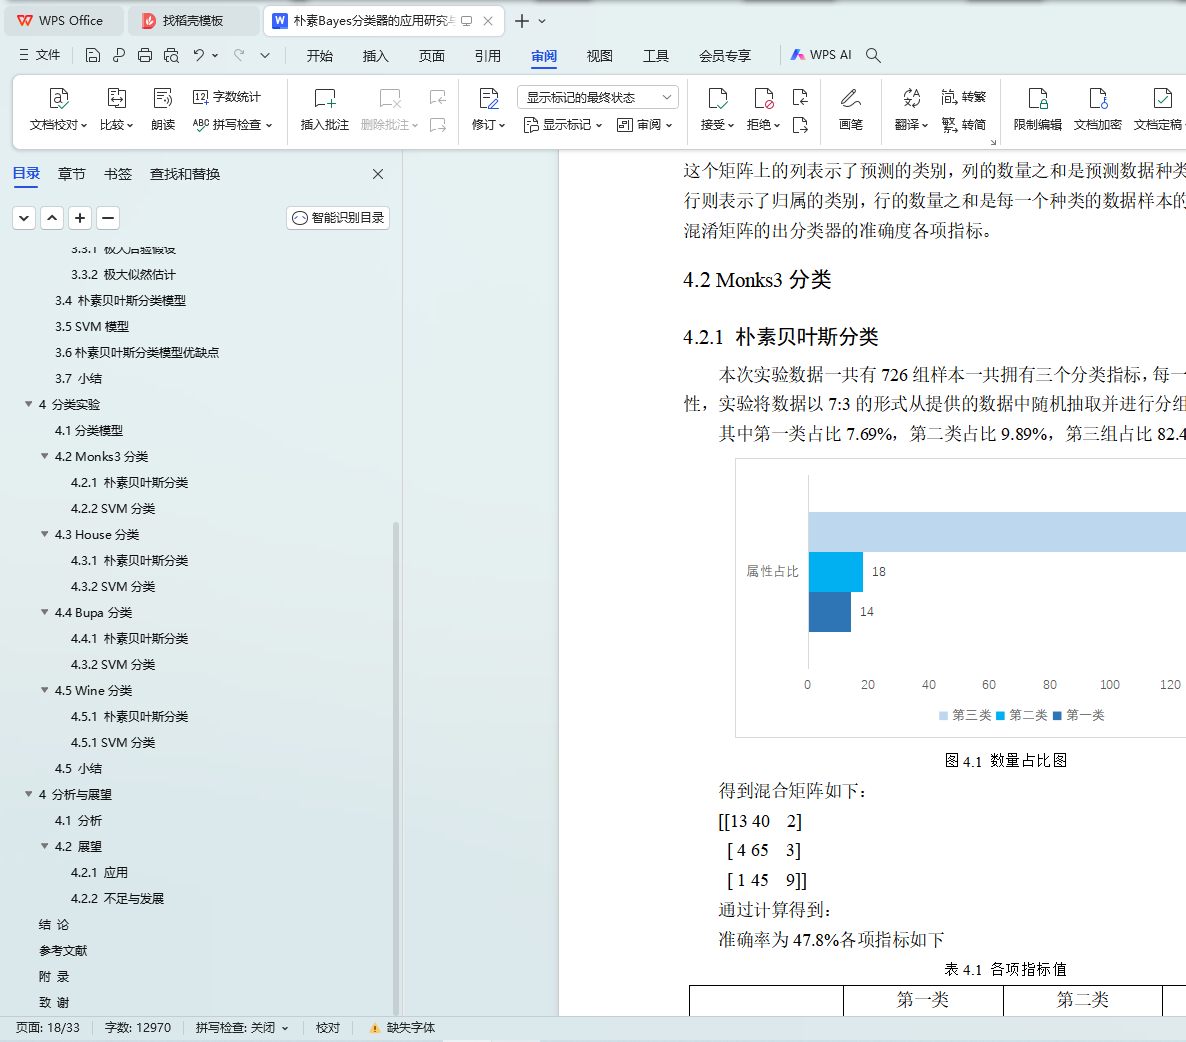Viewport: 1186px width, 1042px height.
Task: Collapse the 4.2 Monks3 分类 outline node
Action: pyautogui.click(x=45, y=456)
